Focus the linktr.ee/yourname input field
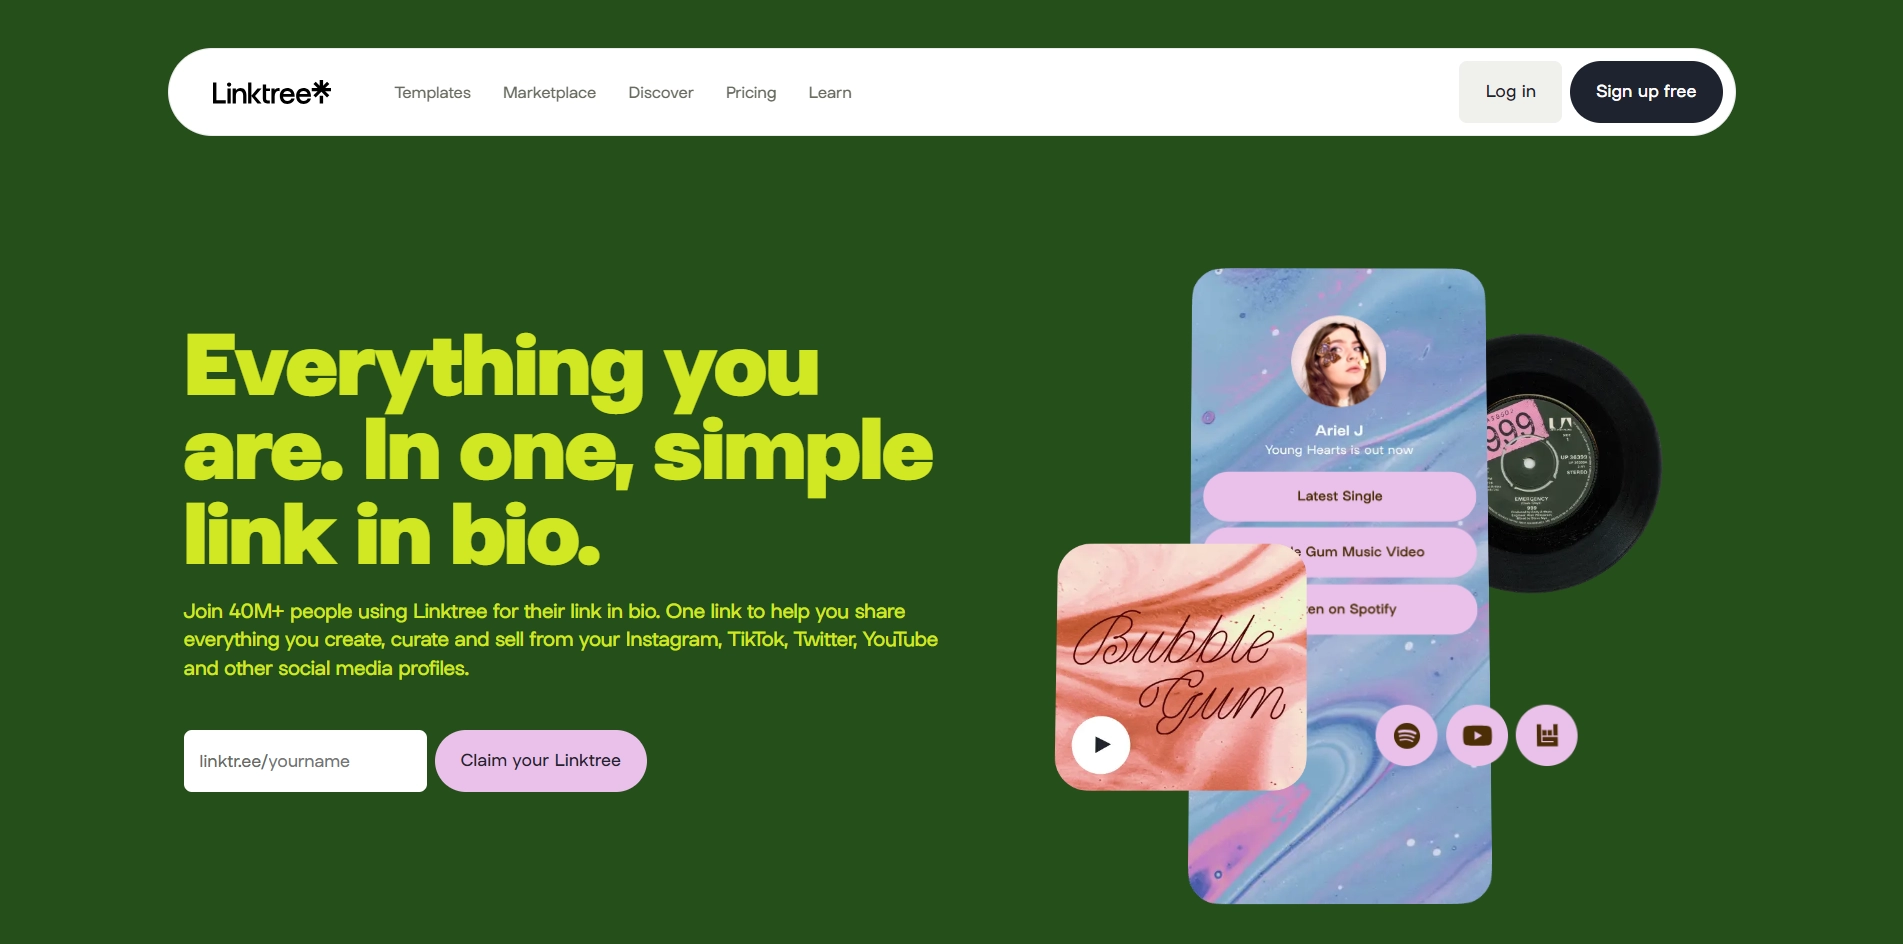The width and height of the screenshot is (1903, 944). point(305,761)
